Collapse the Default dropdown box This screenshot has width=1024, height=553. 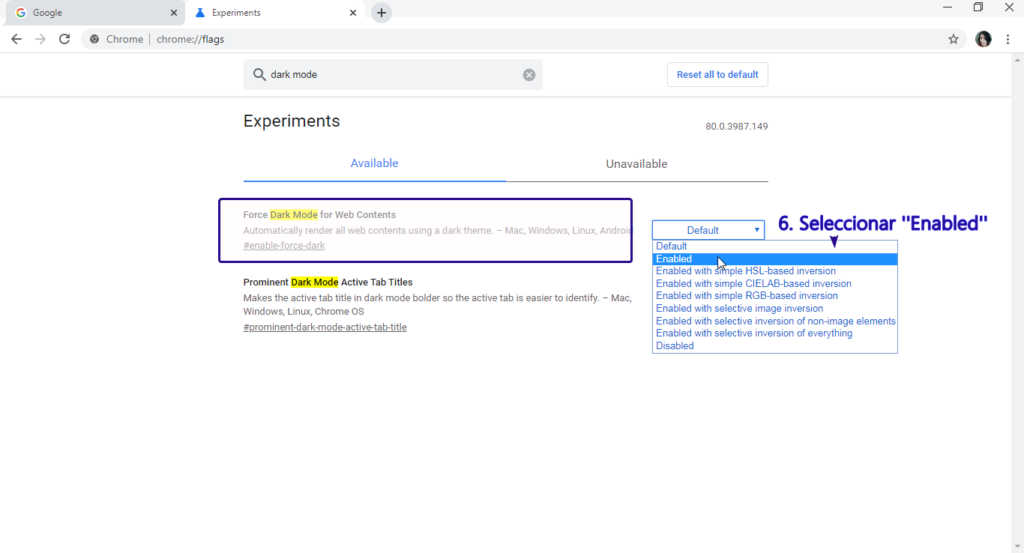708,230
